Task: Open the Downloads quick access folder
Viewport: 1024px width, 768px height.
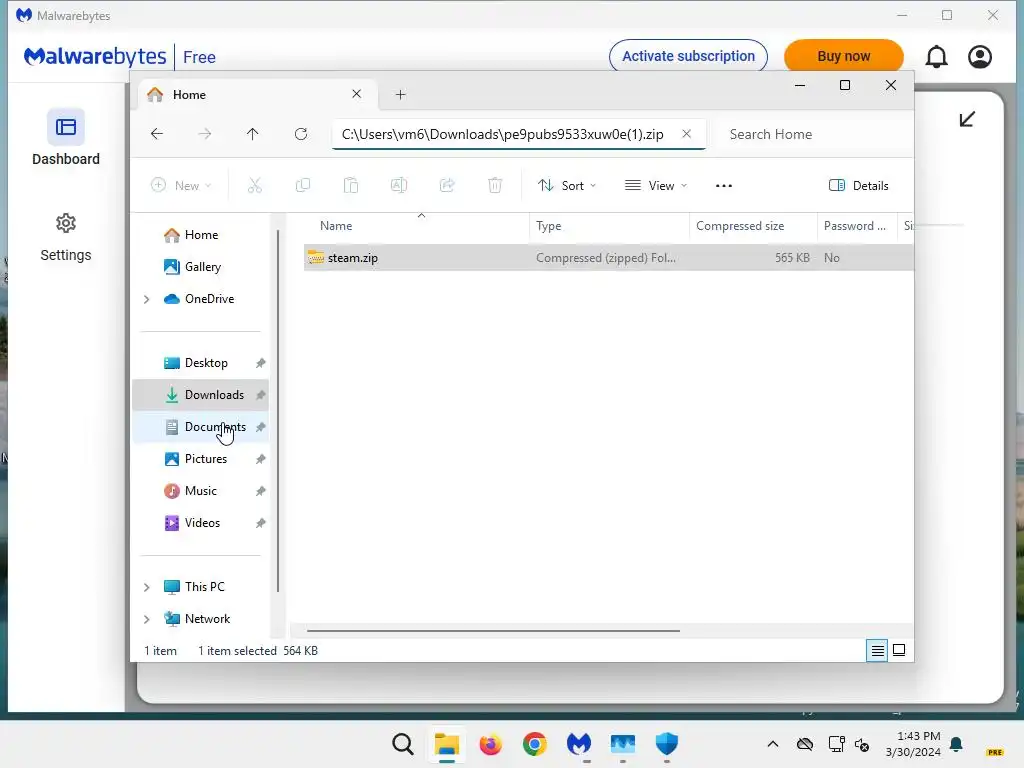Action: click(x=200, y=395)
